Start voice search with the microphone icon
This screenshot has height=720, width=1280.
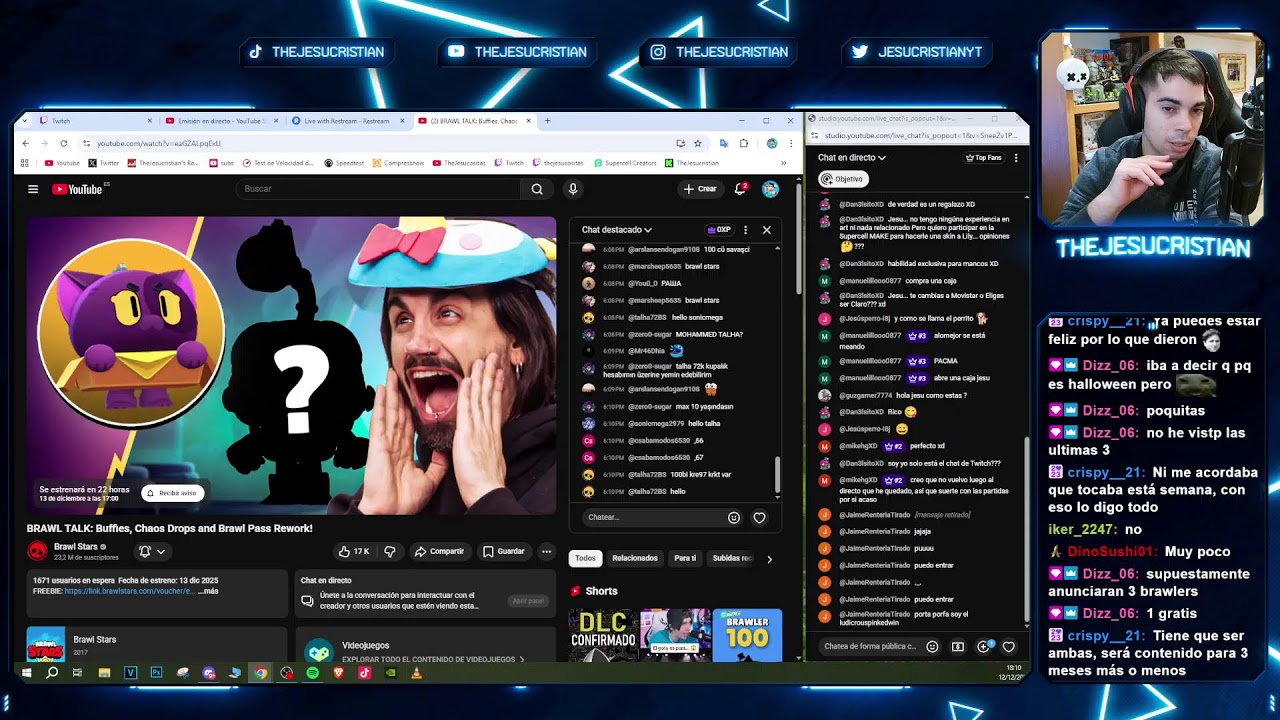click(x=573, y=189)
